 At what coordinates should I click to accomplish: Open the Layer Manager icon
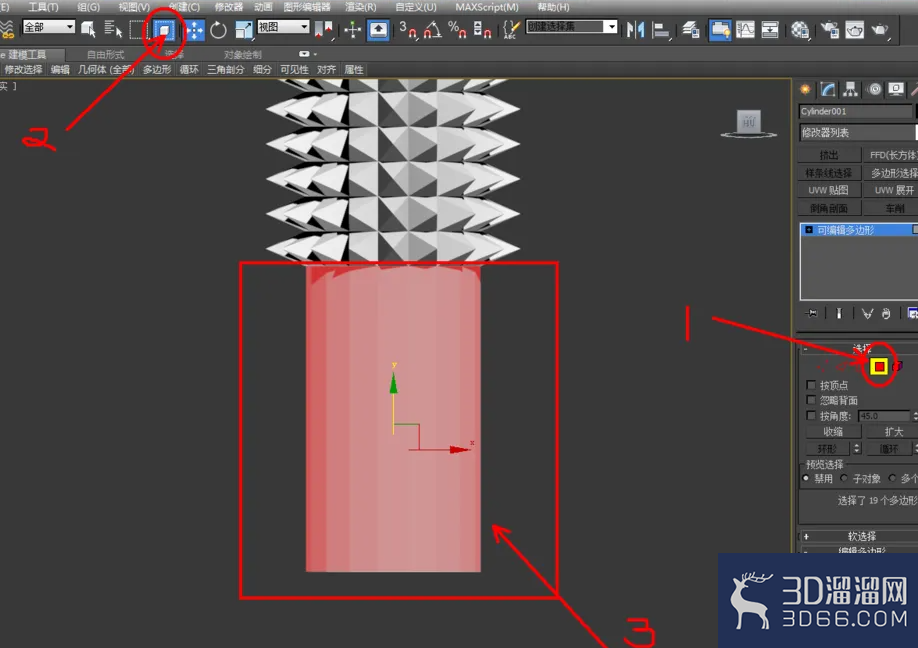691,29
